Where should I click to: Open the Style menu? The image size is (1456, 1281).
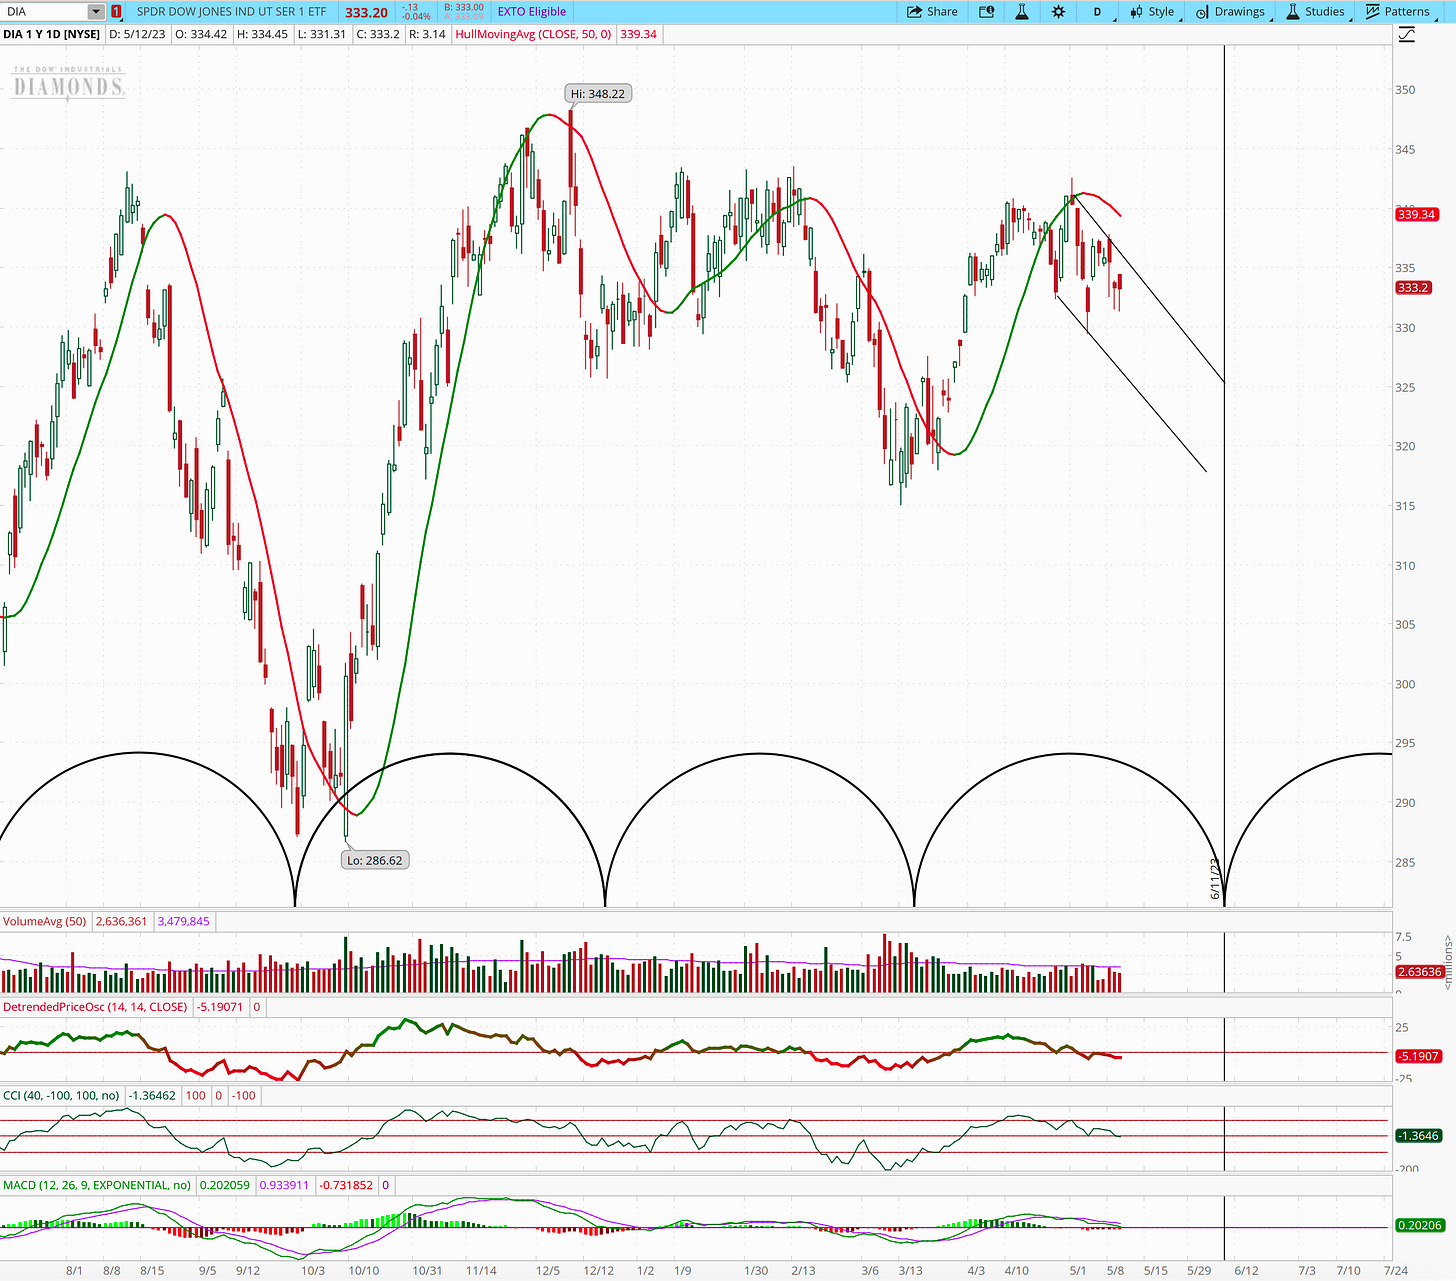1153,12
